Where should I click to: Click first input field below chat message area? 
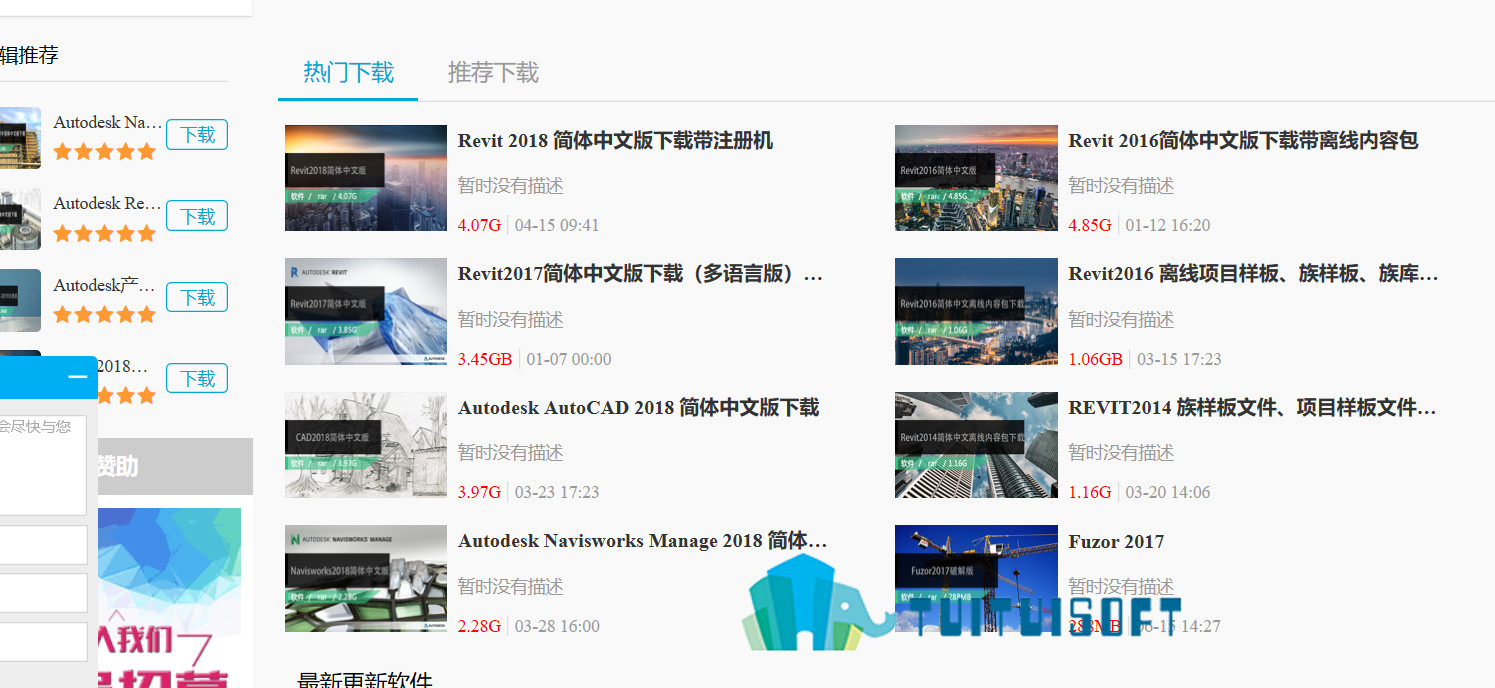point(43,545)
